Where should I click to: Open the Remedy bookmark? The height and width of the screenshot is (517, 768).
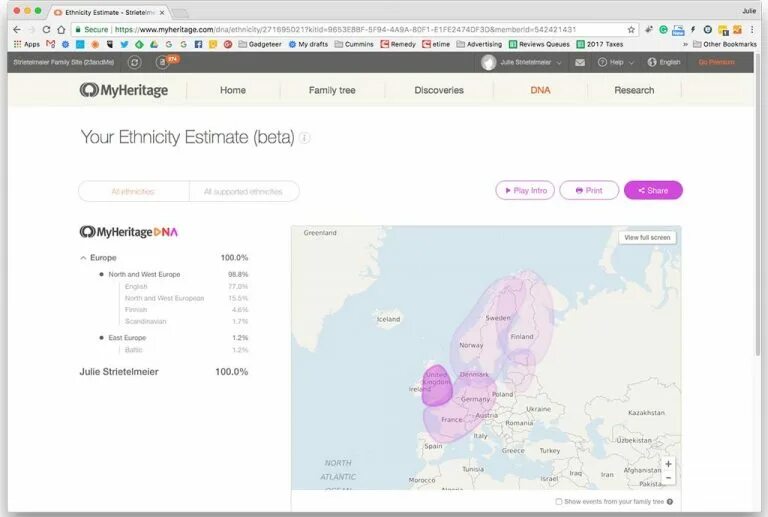point(398,44)
